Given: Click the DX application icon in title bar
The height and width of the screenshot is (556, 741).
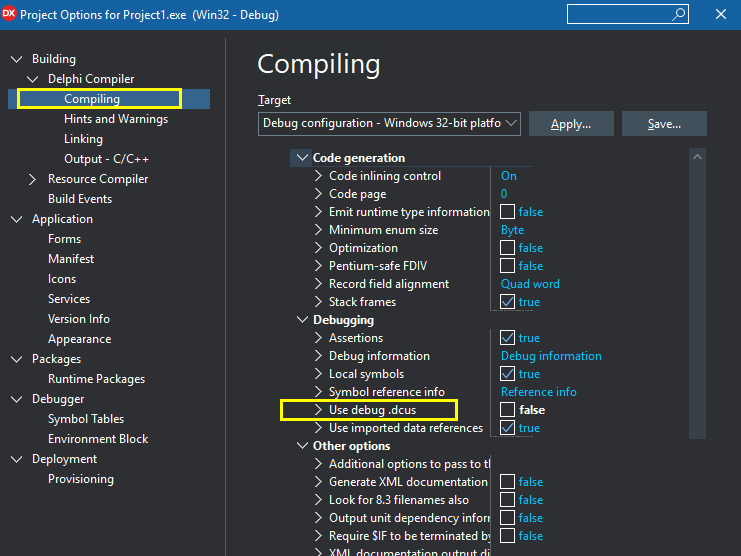Looking at the screenshot, I should click(x=11, y=15).
